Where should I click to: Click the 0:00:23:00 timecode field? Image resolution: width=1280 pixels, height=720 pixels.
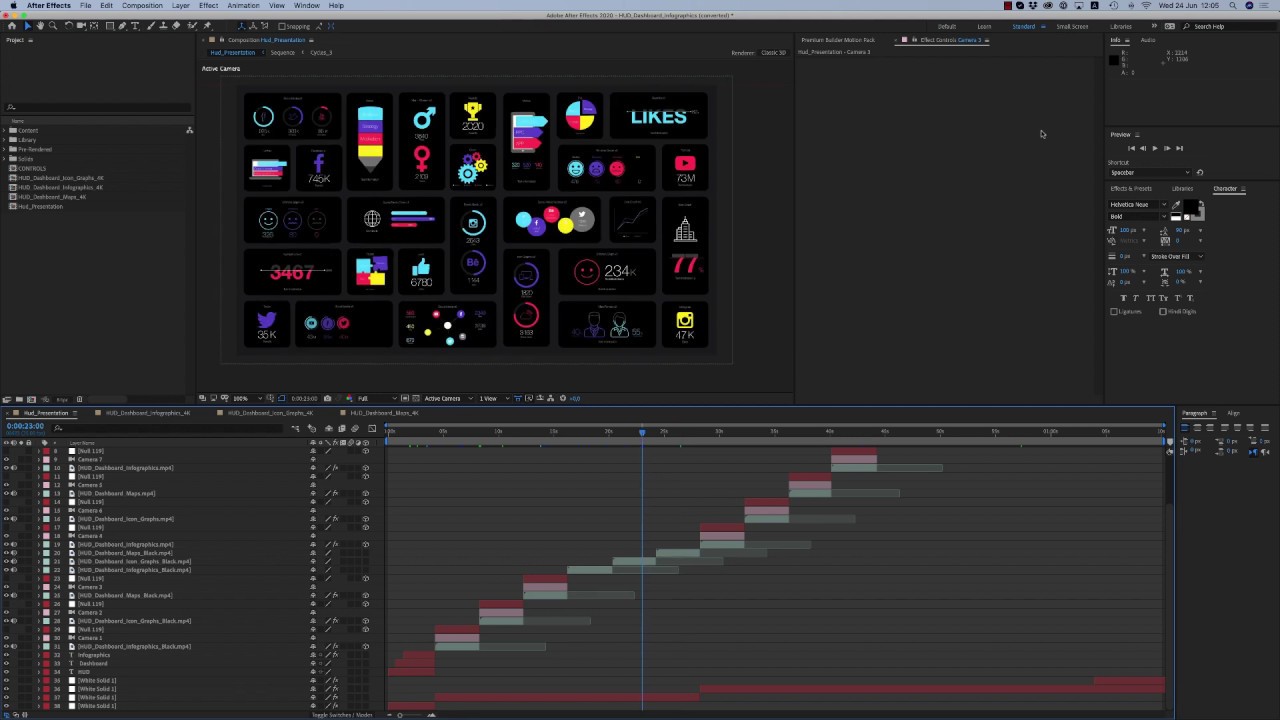25,426
